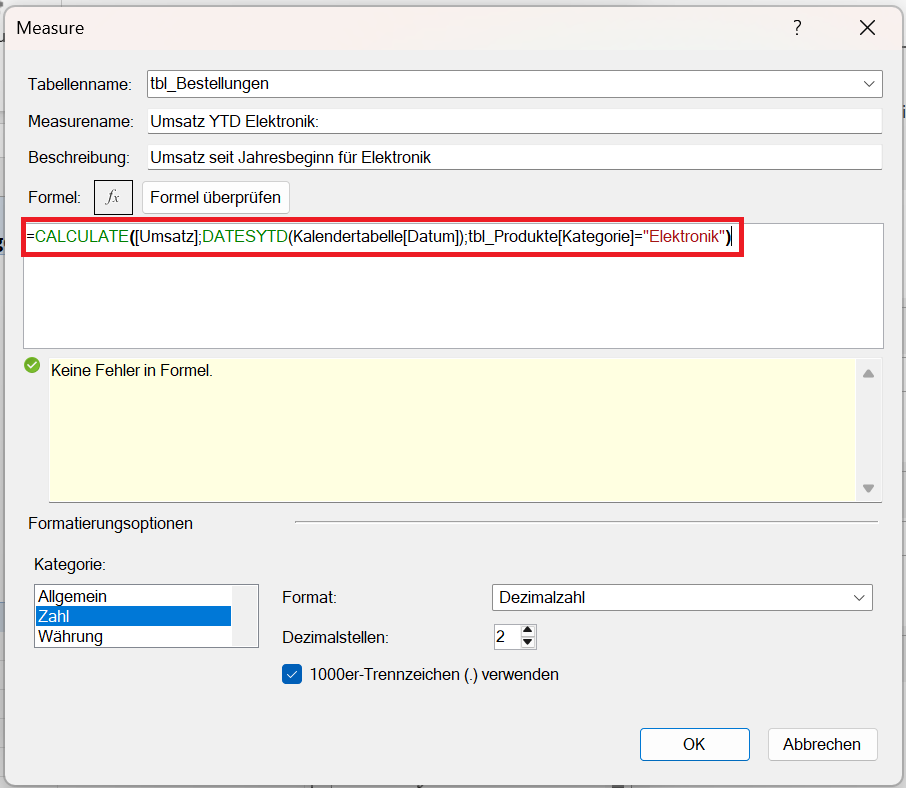Open the Tabellenname dropdown
Image resolution: width=906 pixels, height=788 pixels.
[868, 84]
